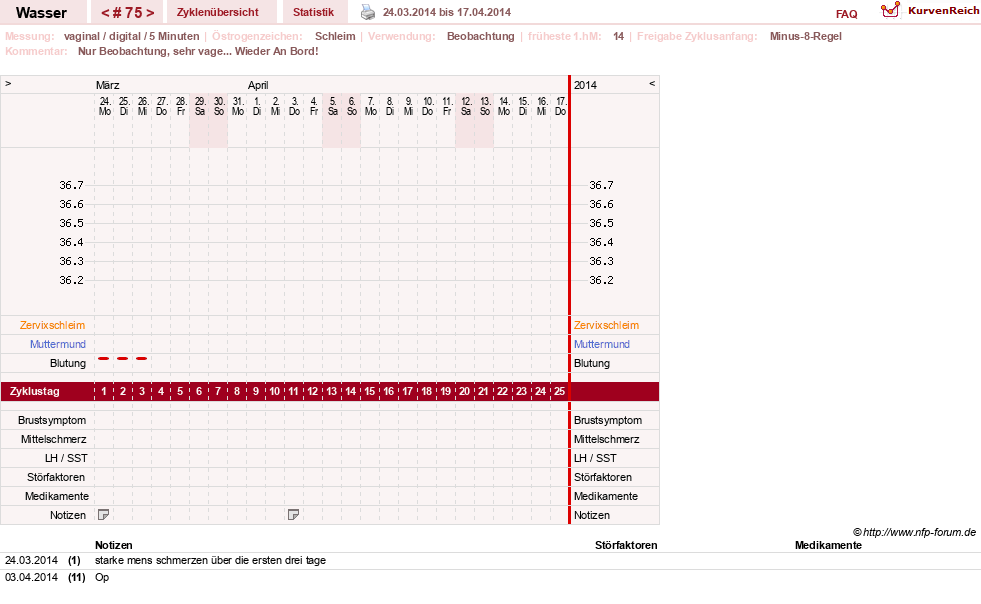This screenshot has width=981, height=604.
Task: Expand the chart with the left '>' arrow
Action: [8, 83]
